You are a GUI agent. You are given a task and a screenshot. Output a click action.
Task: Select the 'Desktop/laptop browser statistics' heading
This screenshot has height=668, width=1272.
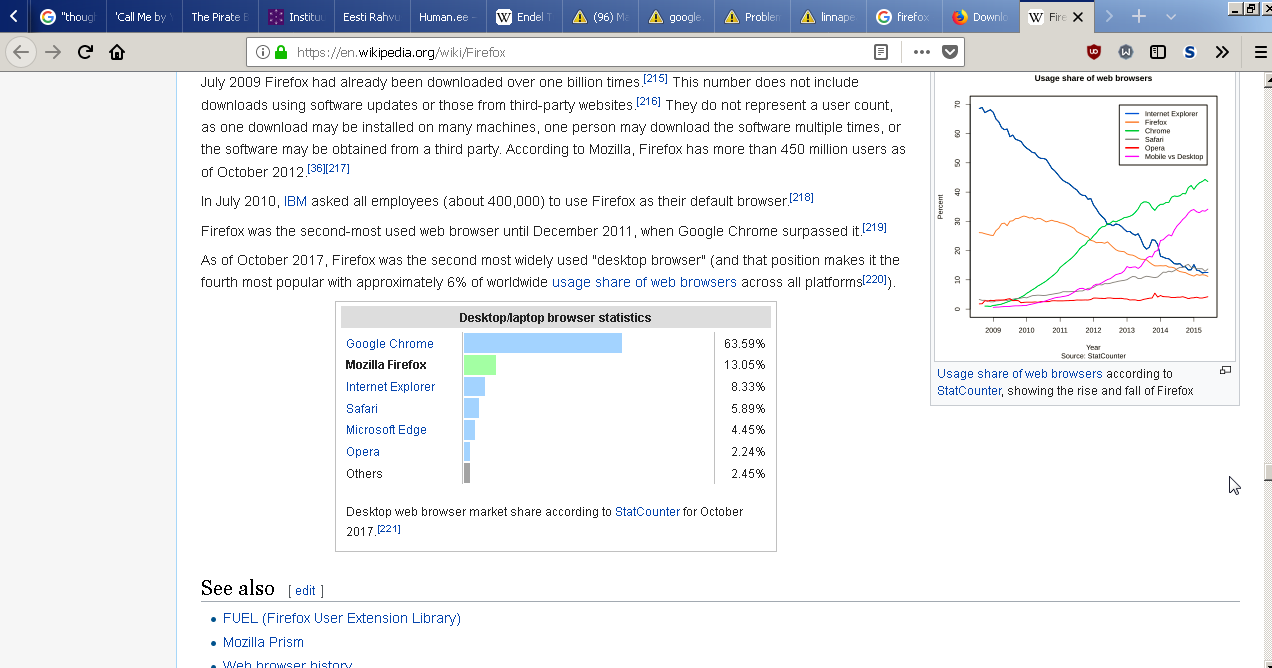point(555,317)
